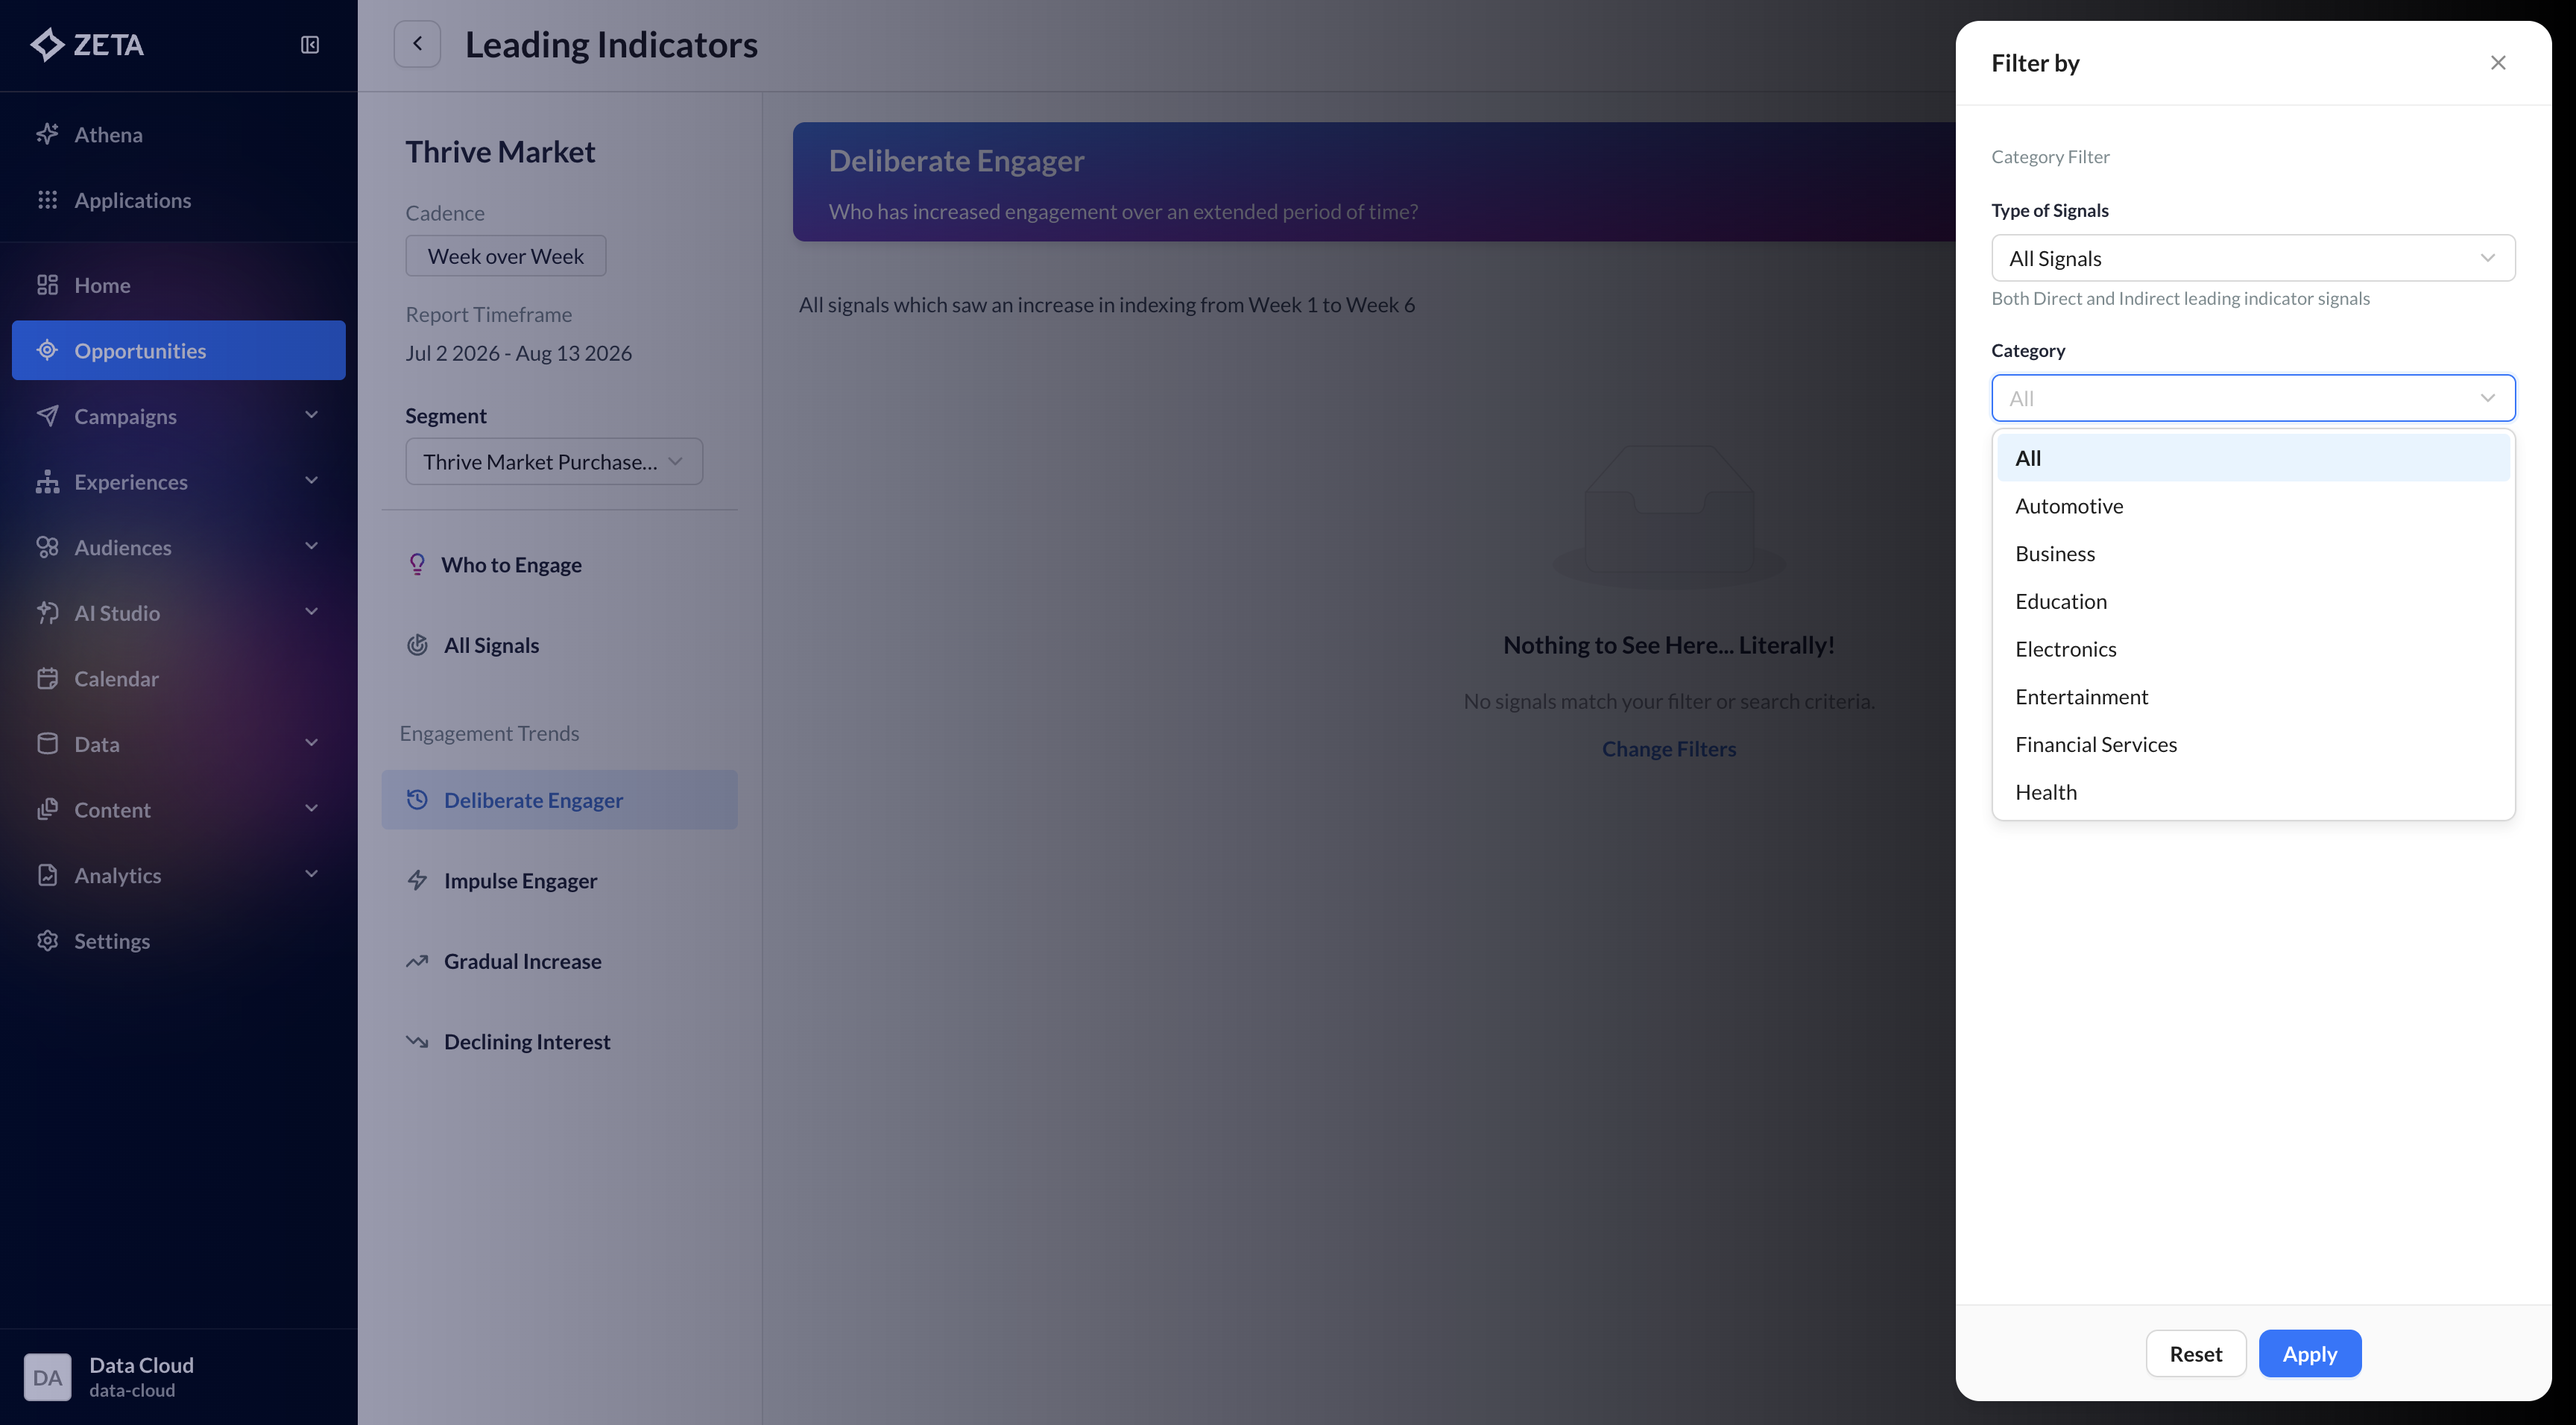This screenshot has height=1425, width=2576.
Task: Open the Applications grid icon
Action: tap(47, 200)
